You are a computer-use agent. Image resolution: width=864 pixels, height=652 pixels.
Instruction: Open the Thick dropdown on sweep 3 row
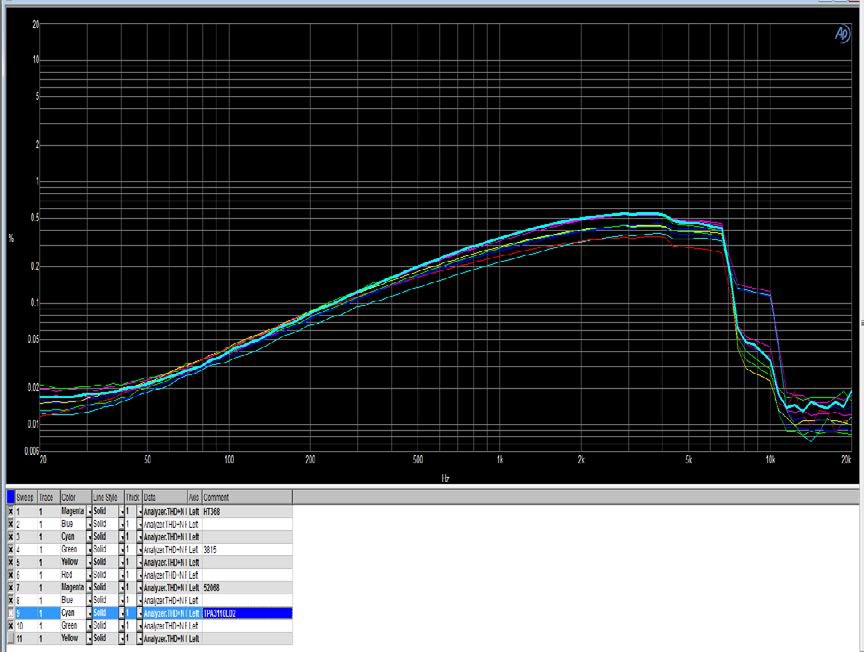tap(137, 536)
